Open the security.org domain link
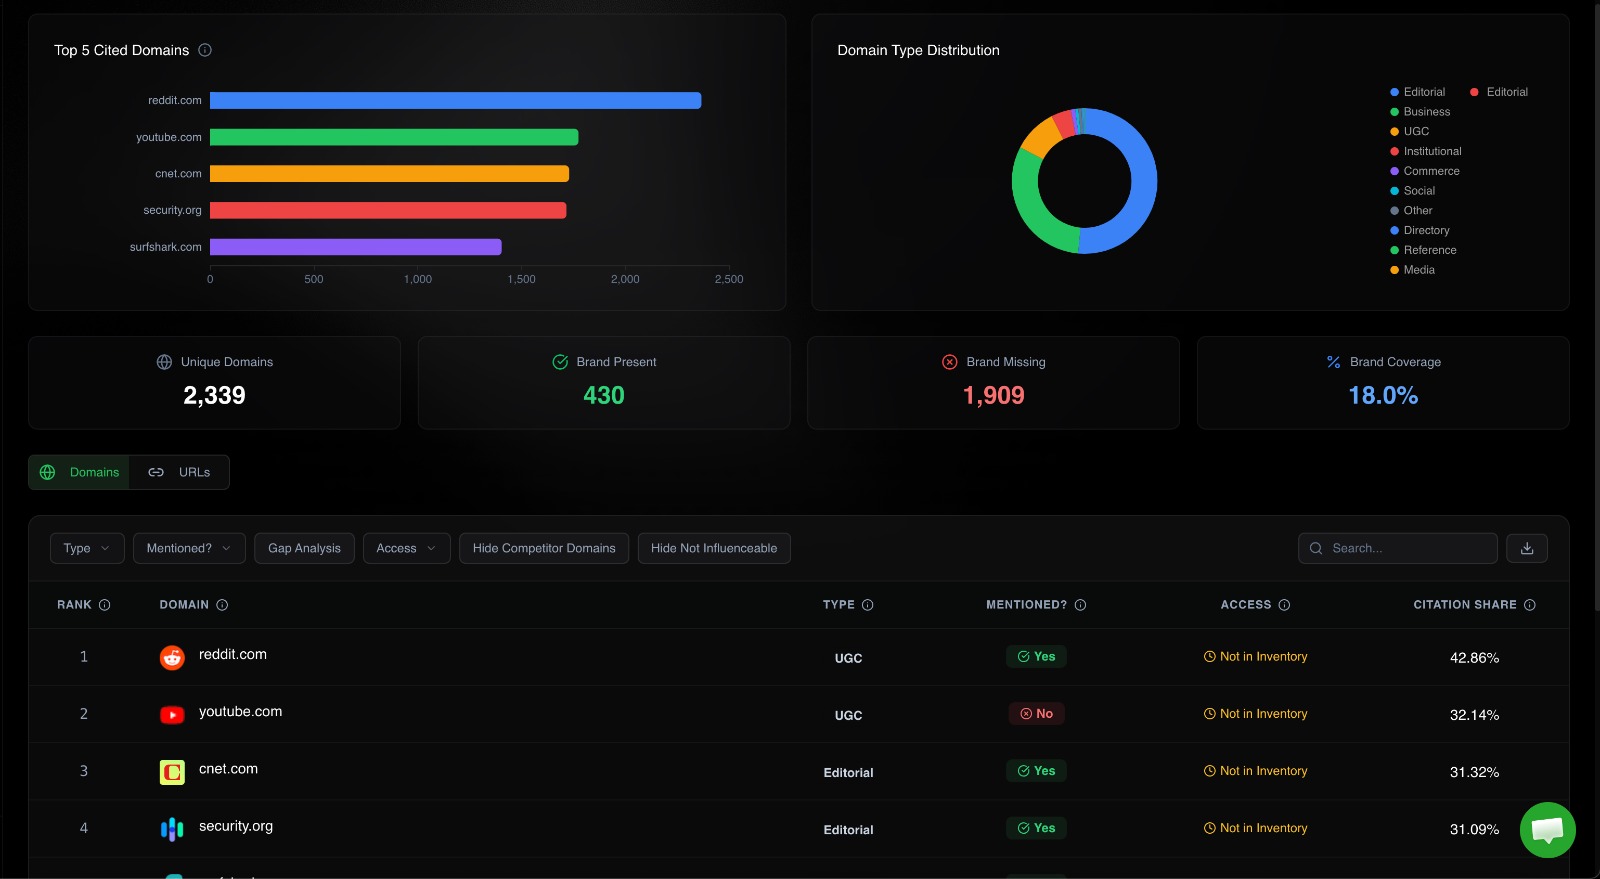1600x879 pixels. tap(236, 826)
